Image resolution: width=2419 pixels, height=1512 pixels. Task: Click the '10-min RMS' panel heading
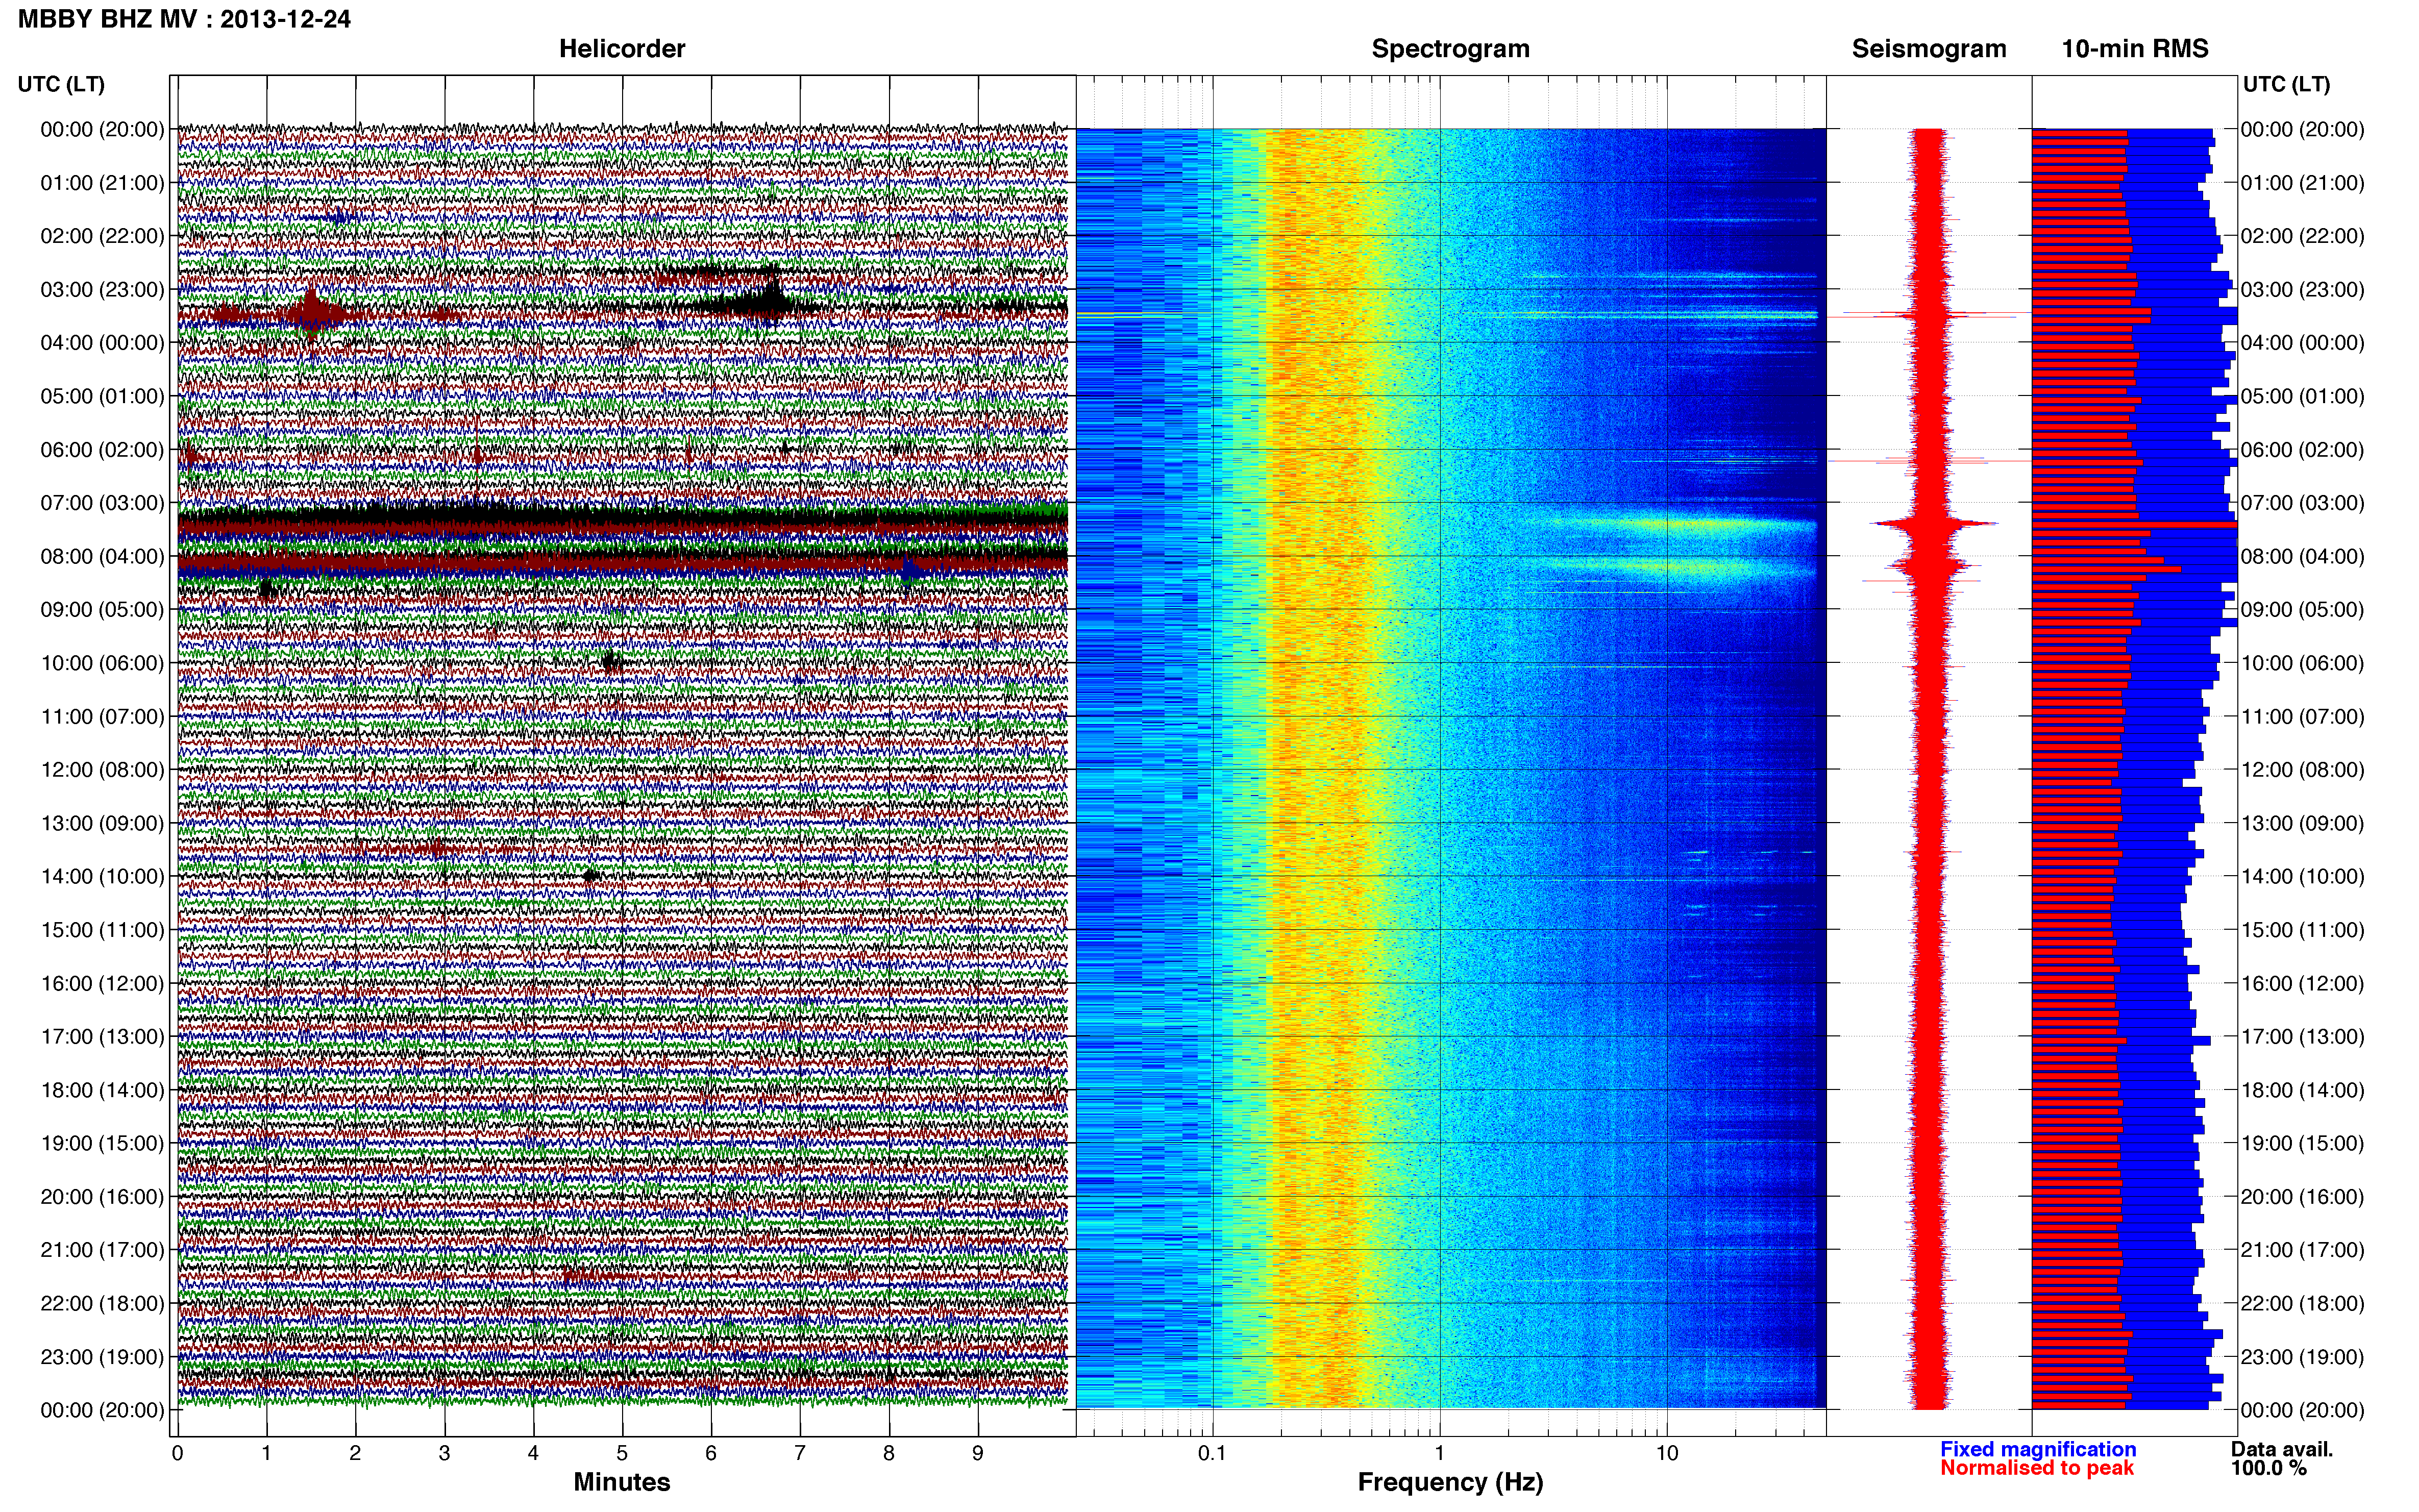pyautogui.click(x=2135, y=49)
